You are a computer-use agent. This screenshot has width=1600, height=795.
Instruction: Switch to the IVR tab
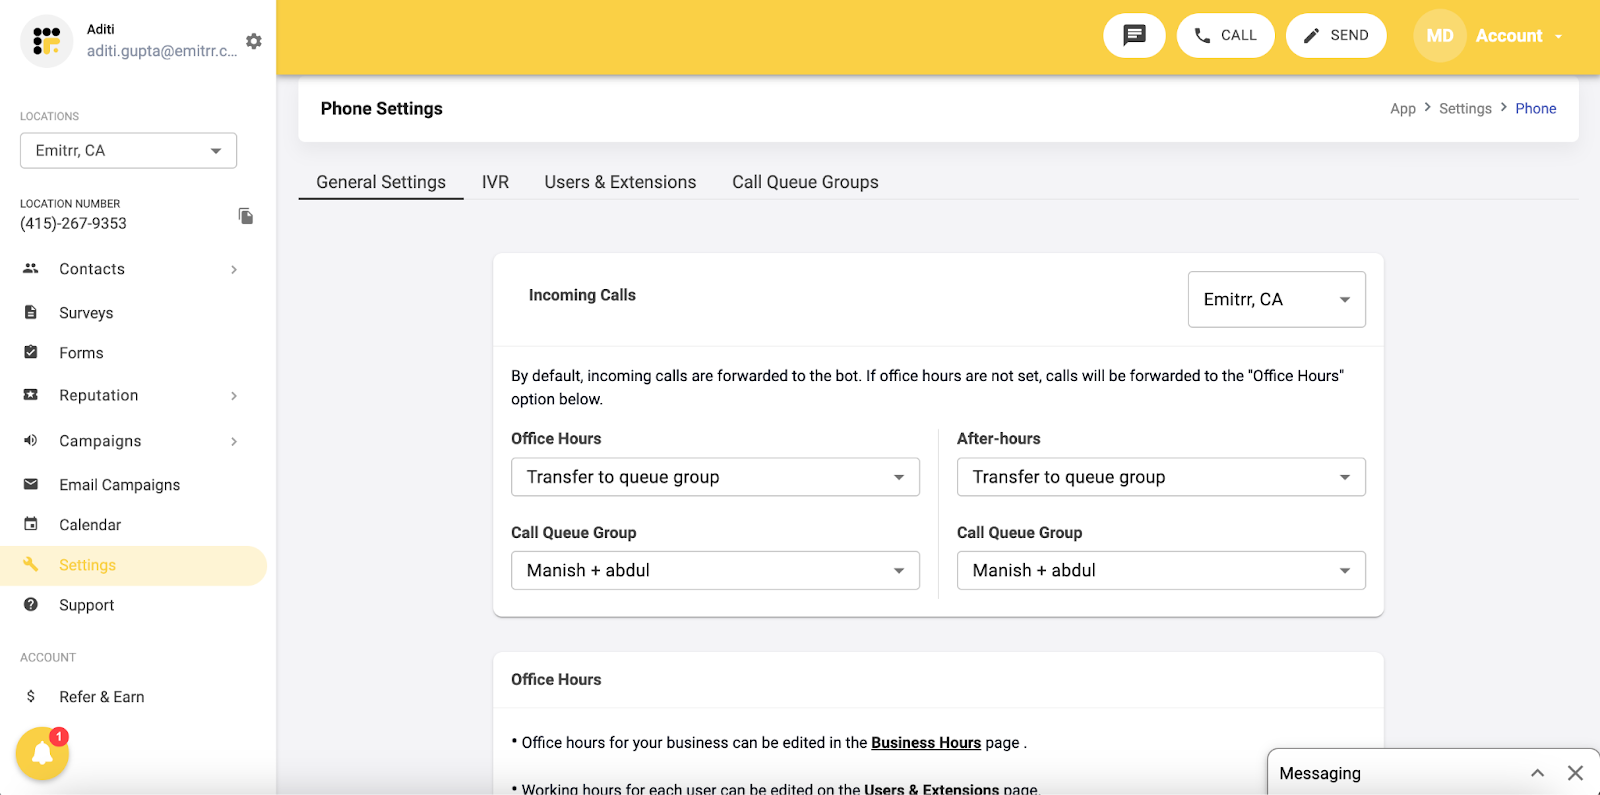[495, 182]
